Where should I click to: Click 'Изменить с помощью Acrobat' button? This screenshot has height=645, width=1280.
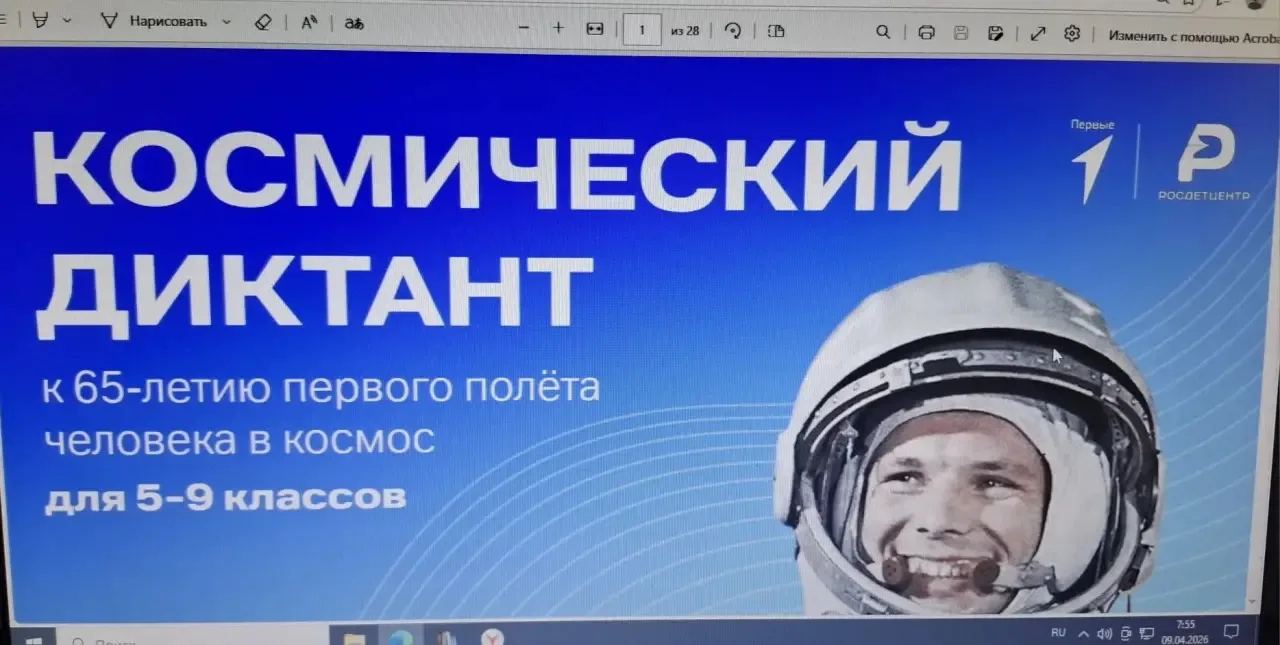[x=1193, y=35]
